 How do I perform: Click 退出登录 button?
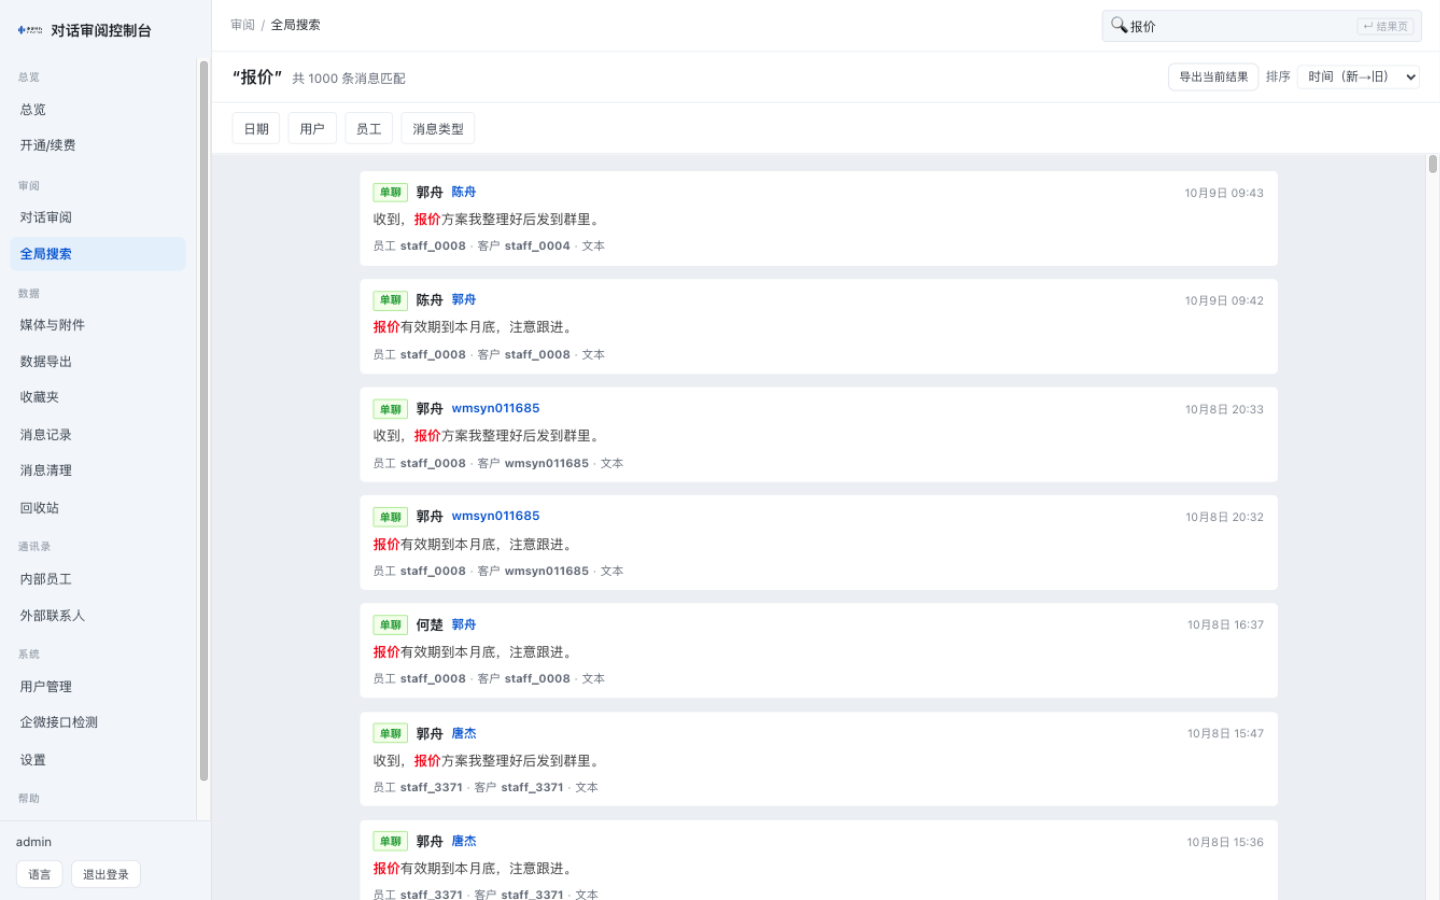[106, 875]
